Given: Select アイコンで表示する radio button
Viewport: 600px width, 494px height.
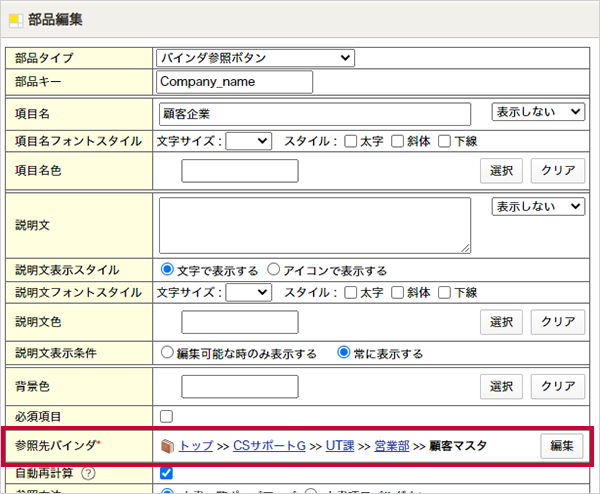Looking at the screenshot, I should [274, 269].
